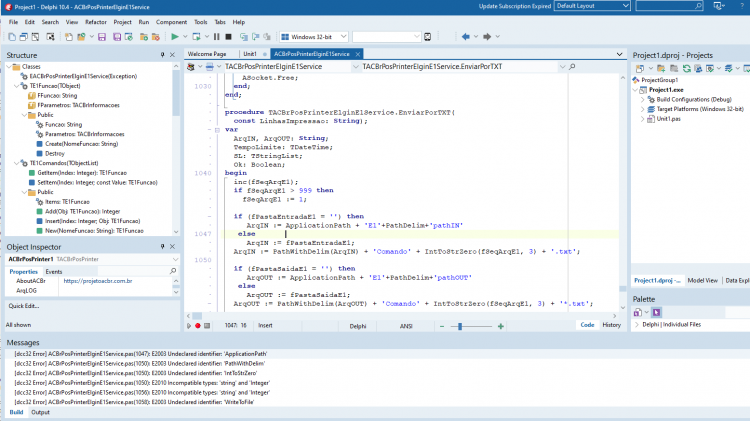Image resolution: width=750 pixels, height=421 pixels.
Task: Open the File menu
Action: pyautogui.click(x=13, y=22)
